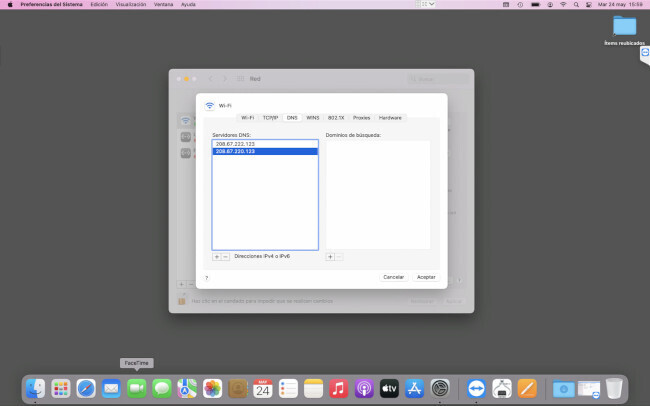
Task: Open the Items reubicados desktop folder
Action: 624,27
